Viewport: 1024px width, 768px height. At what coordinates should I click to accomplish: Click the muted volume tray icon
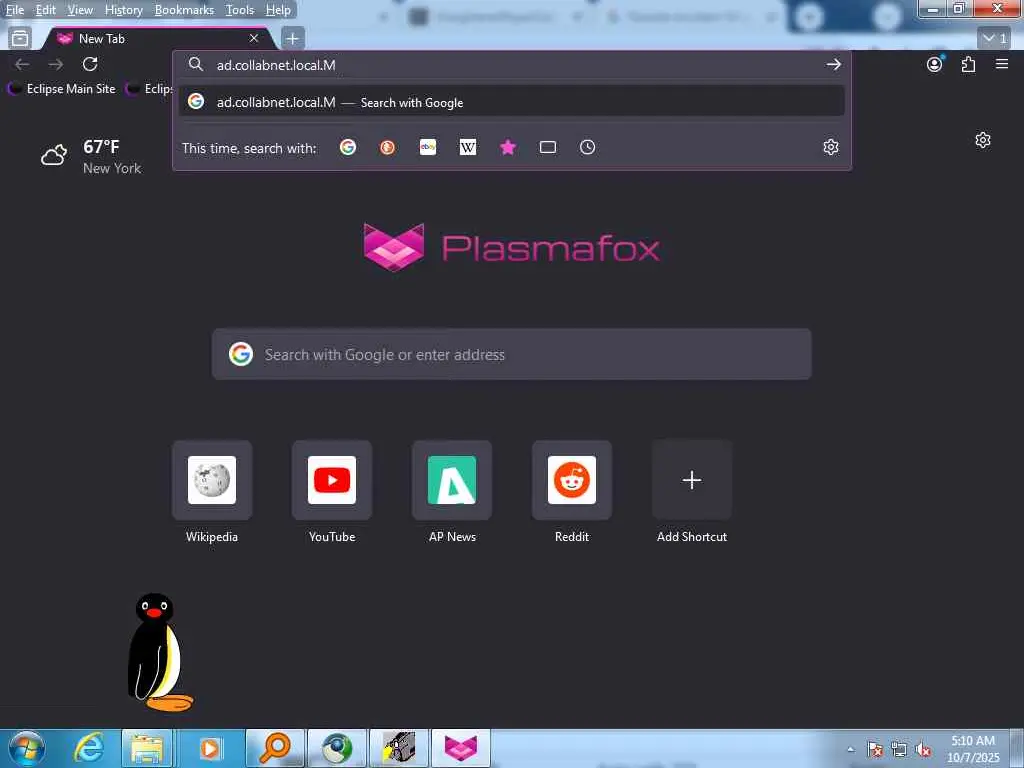(x=923, y=750)
